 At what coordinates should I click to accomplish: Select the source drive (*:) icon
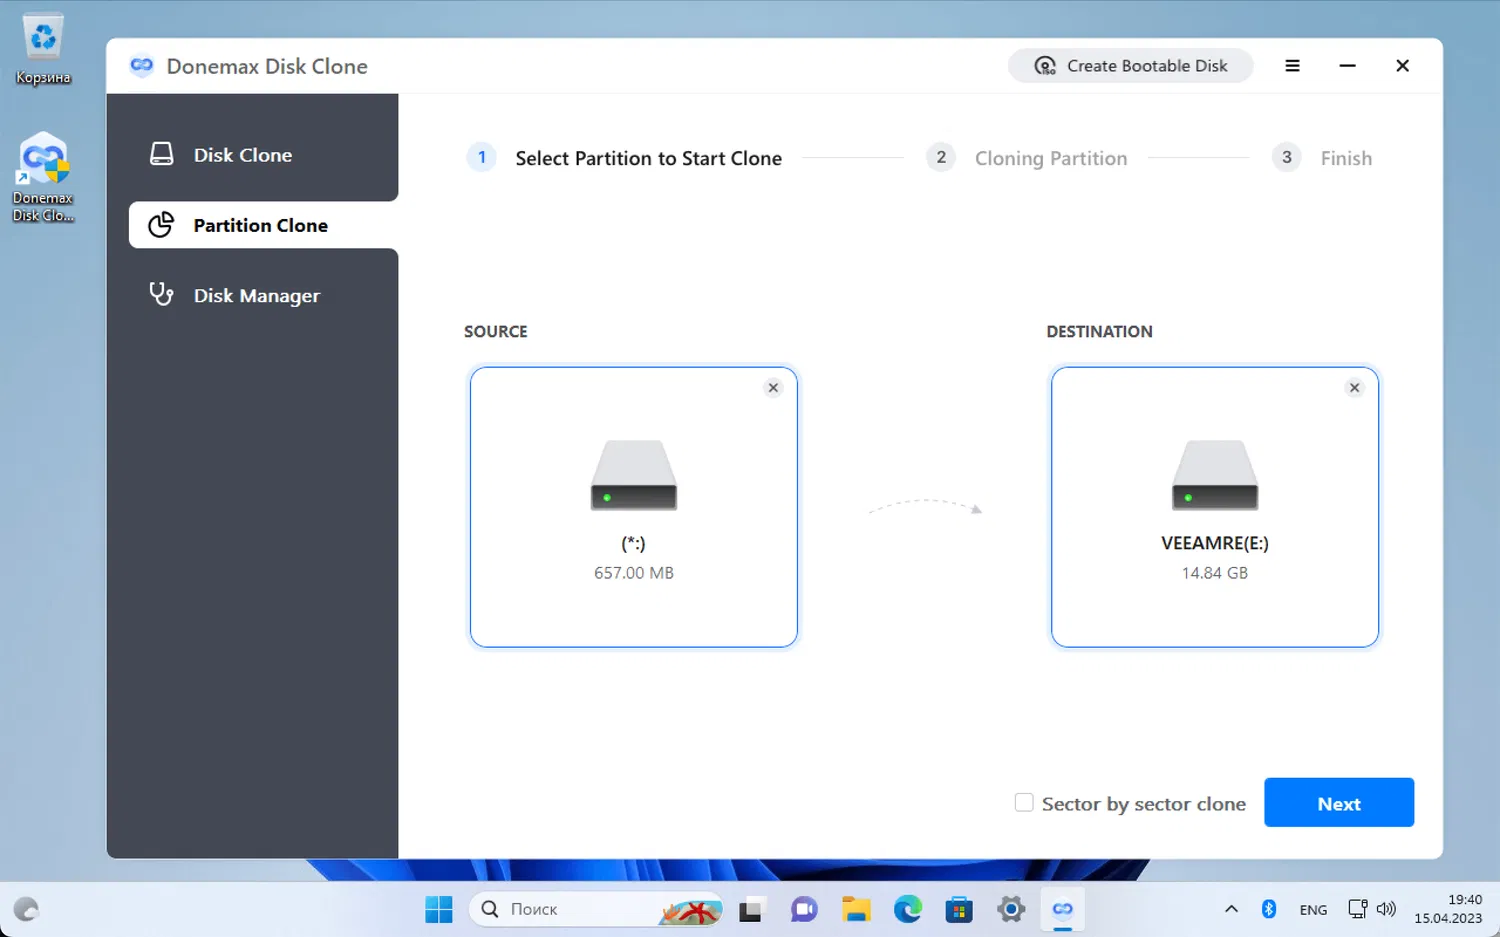632,476
